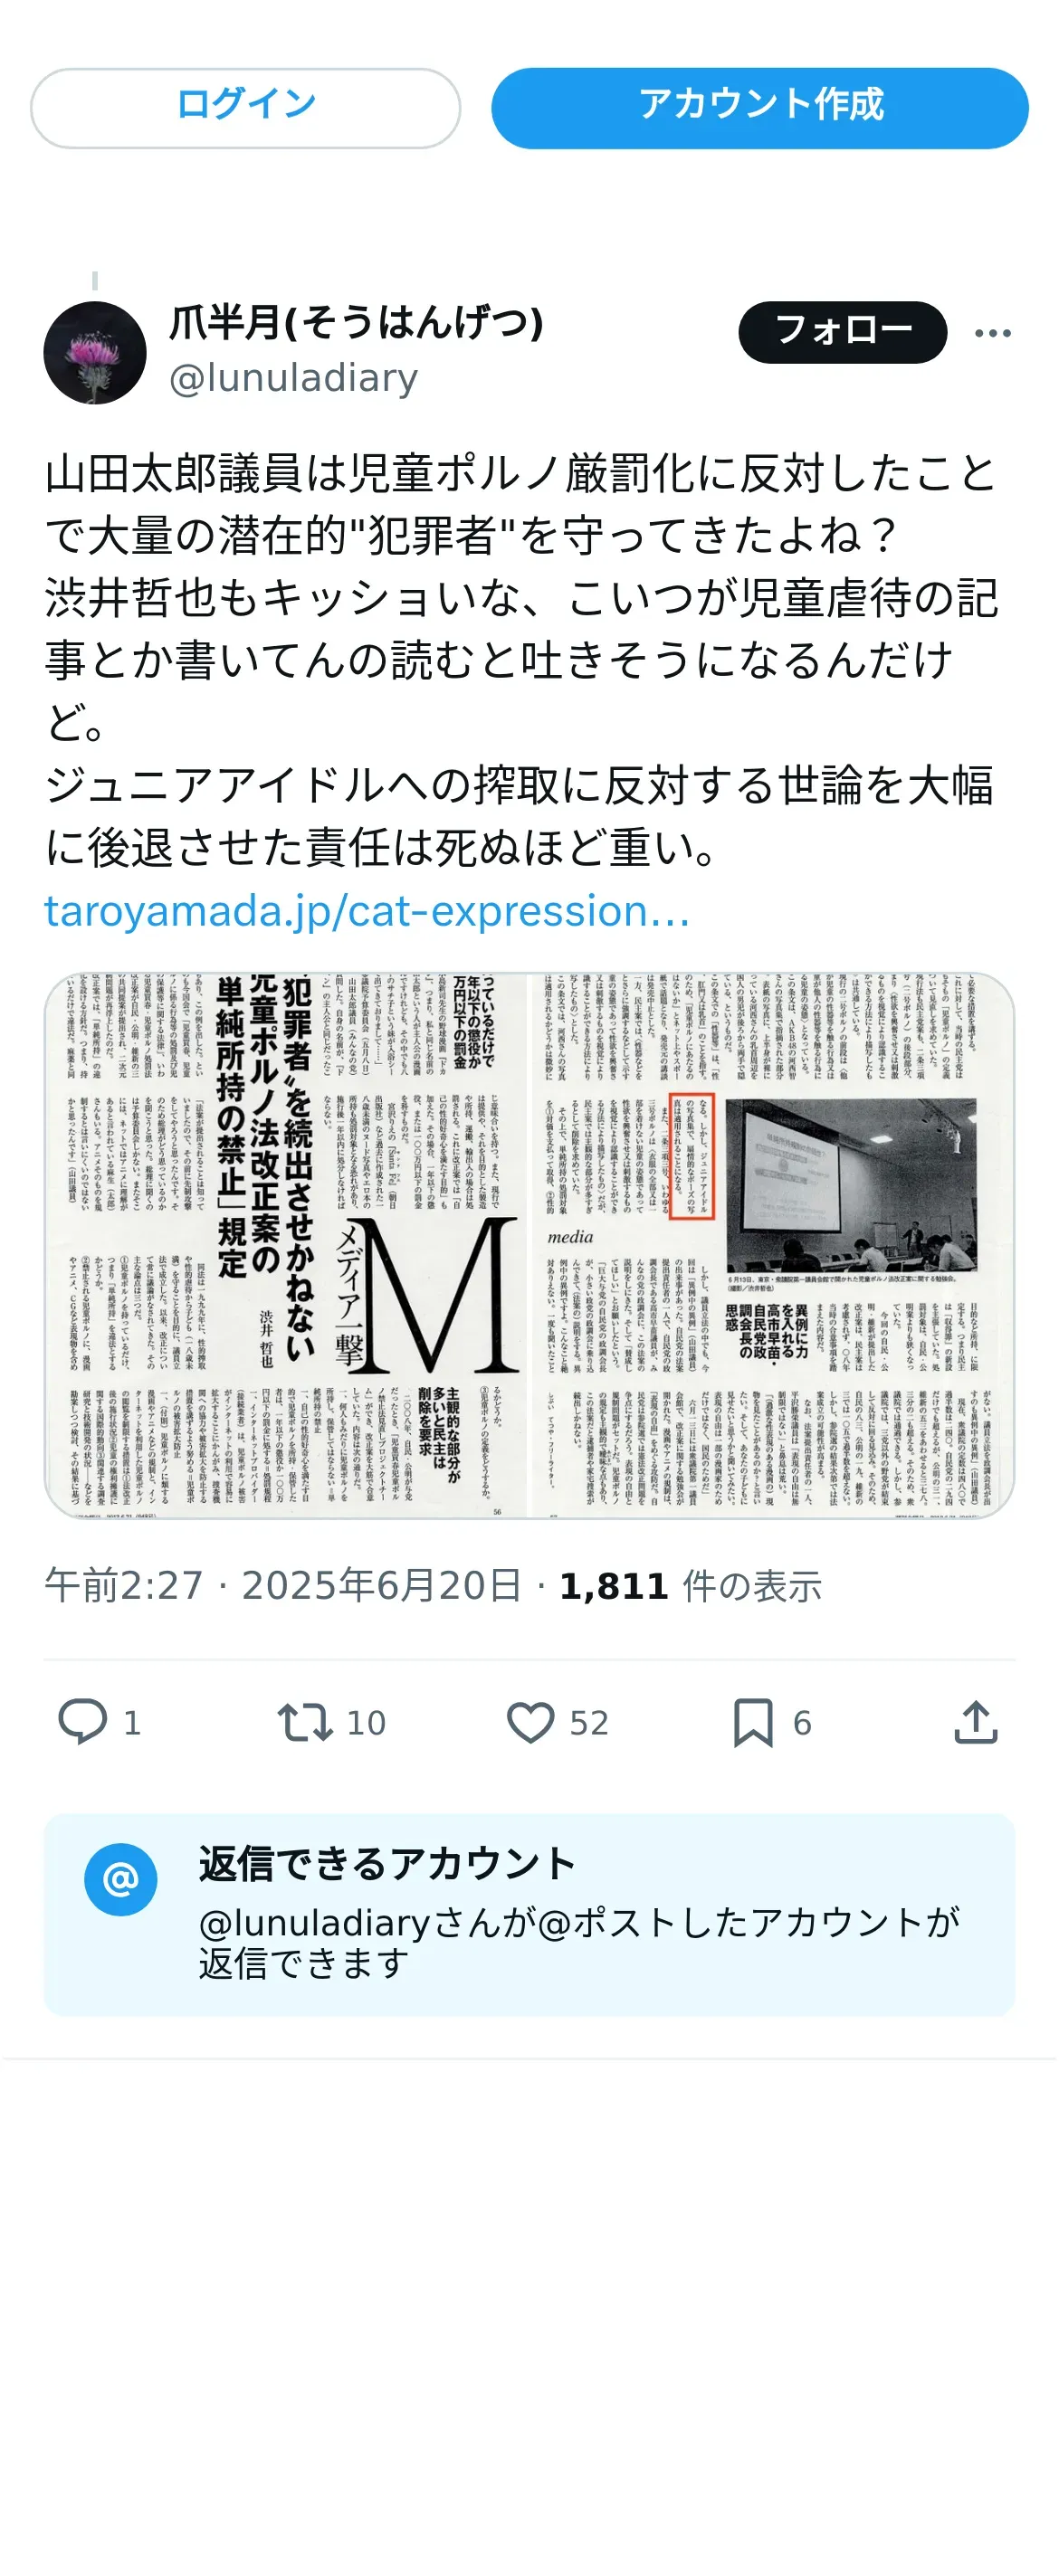Screen dimensions: 1059x2576
Task: Like the post with heart icon
Action: point(530,1722)
